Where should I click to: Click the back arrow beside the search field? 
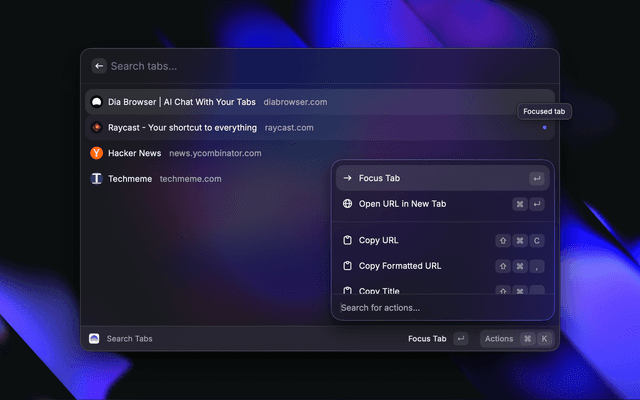pyautogui.click(x=99, y=66)
